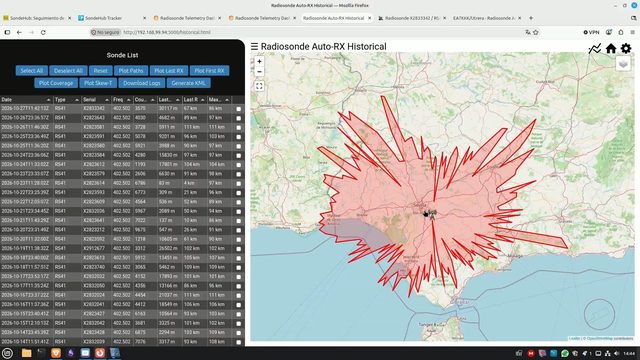The height and width of the screenshot is (360, 640).
Task: Open the network icon in system tray
Action: (x=607, y=353)
